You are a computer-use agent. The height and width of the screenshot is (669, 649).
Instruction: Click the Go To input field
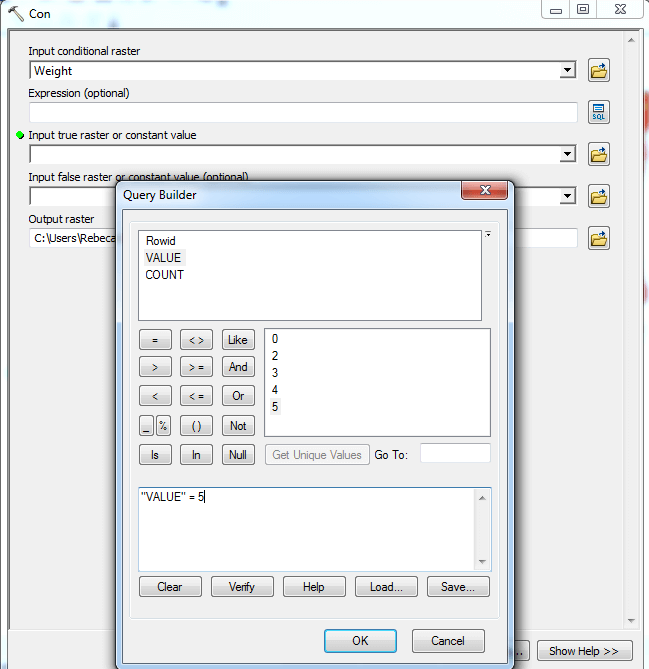(x=455, y=455)
